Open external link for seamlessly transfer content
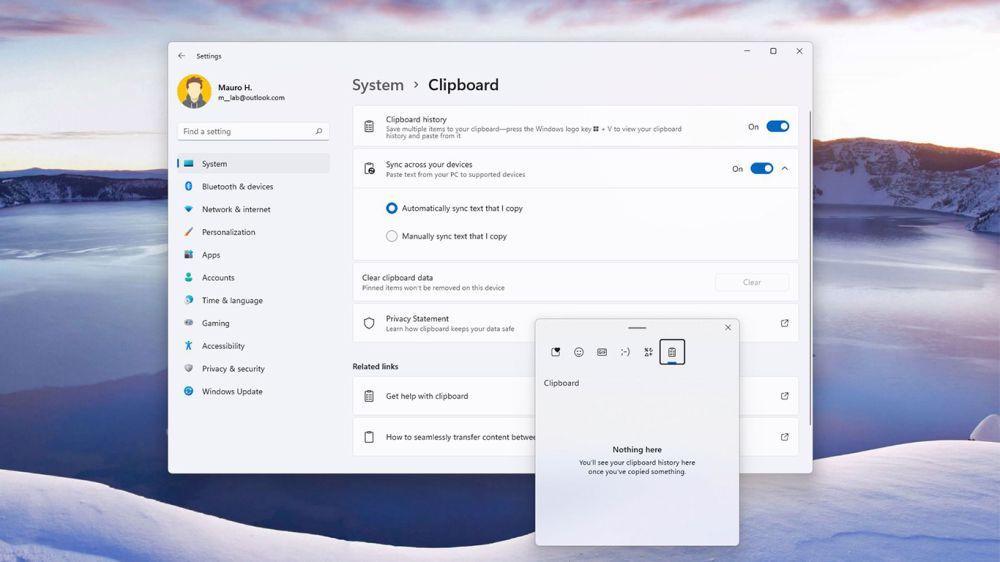Viewport: 1000px width, 562px height. tap(784, 437)
